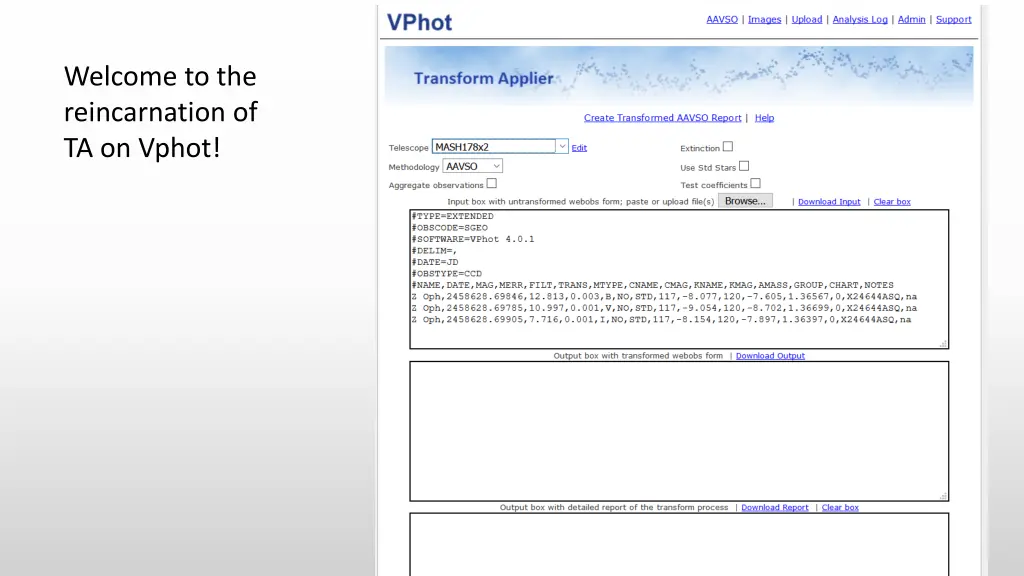This screenshot has width=1024, height=576.
Task: Click the Z Oph 12.813 B-filter row
Action: pos(664,296)
